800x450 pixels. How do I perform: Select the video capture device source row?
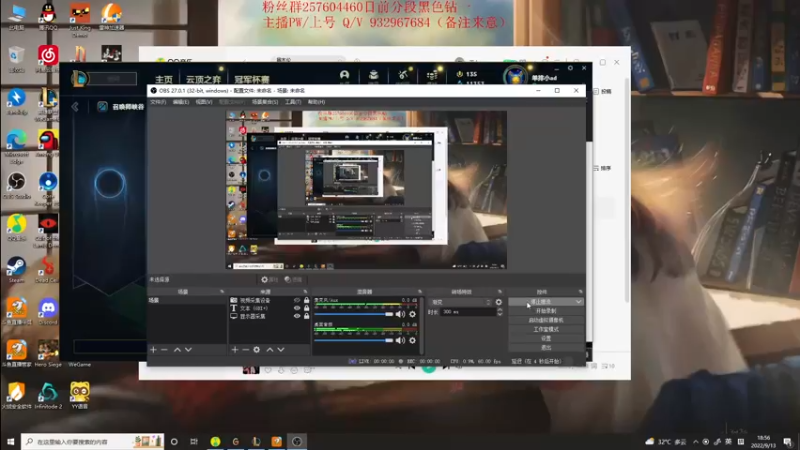[x=269, y=301]
